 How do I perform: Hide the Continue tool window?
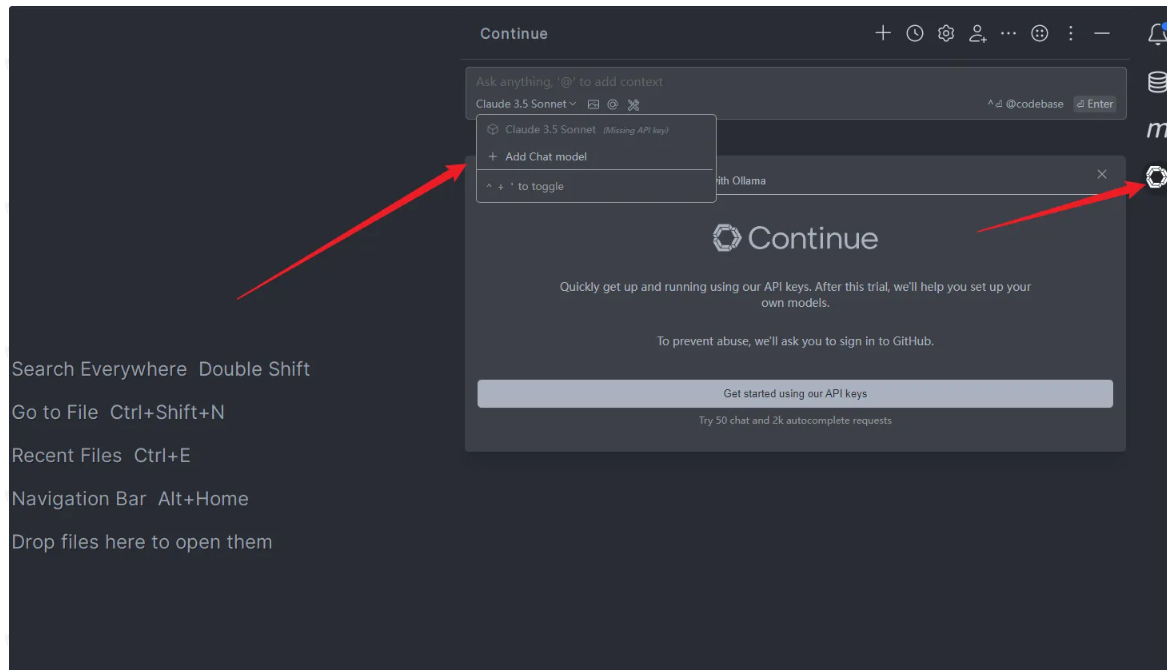tap(1102, 33)
